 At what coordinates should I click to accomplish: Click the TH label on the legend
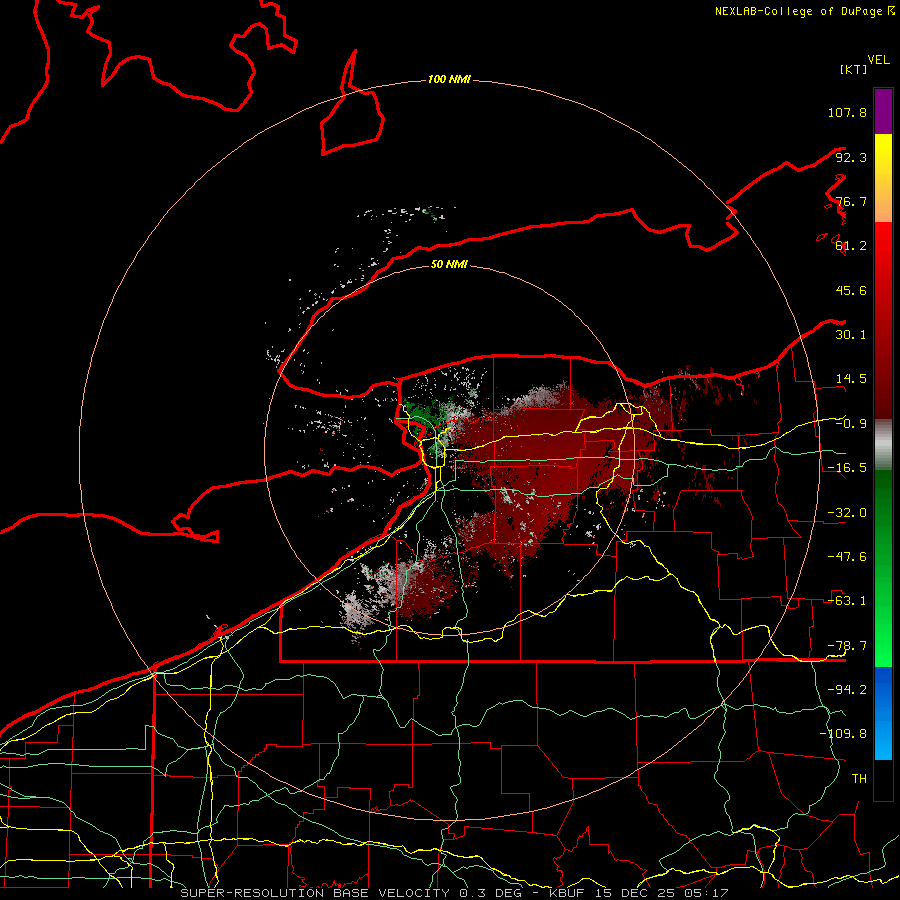[x=859, y=779]
